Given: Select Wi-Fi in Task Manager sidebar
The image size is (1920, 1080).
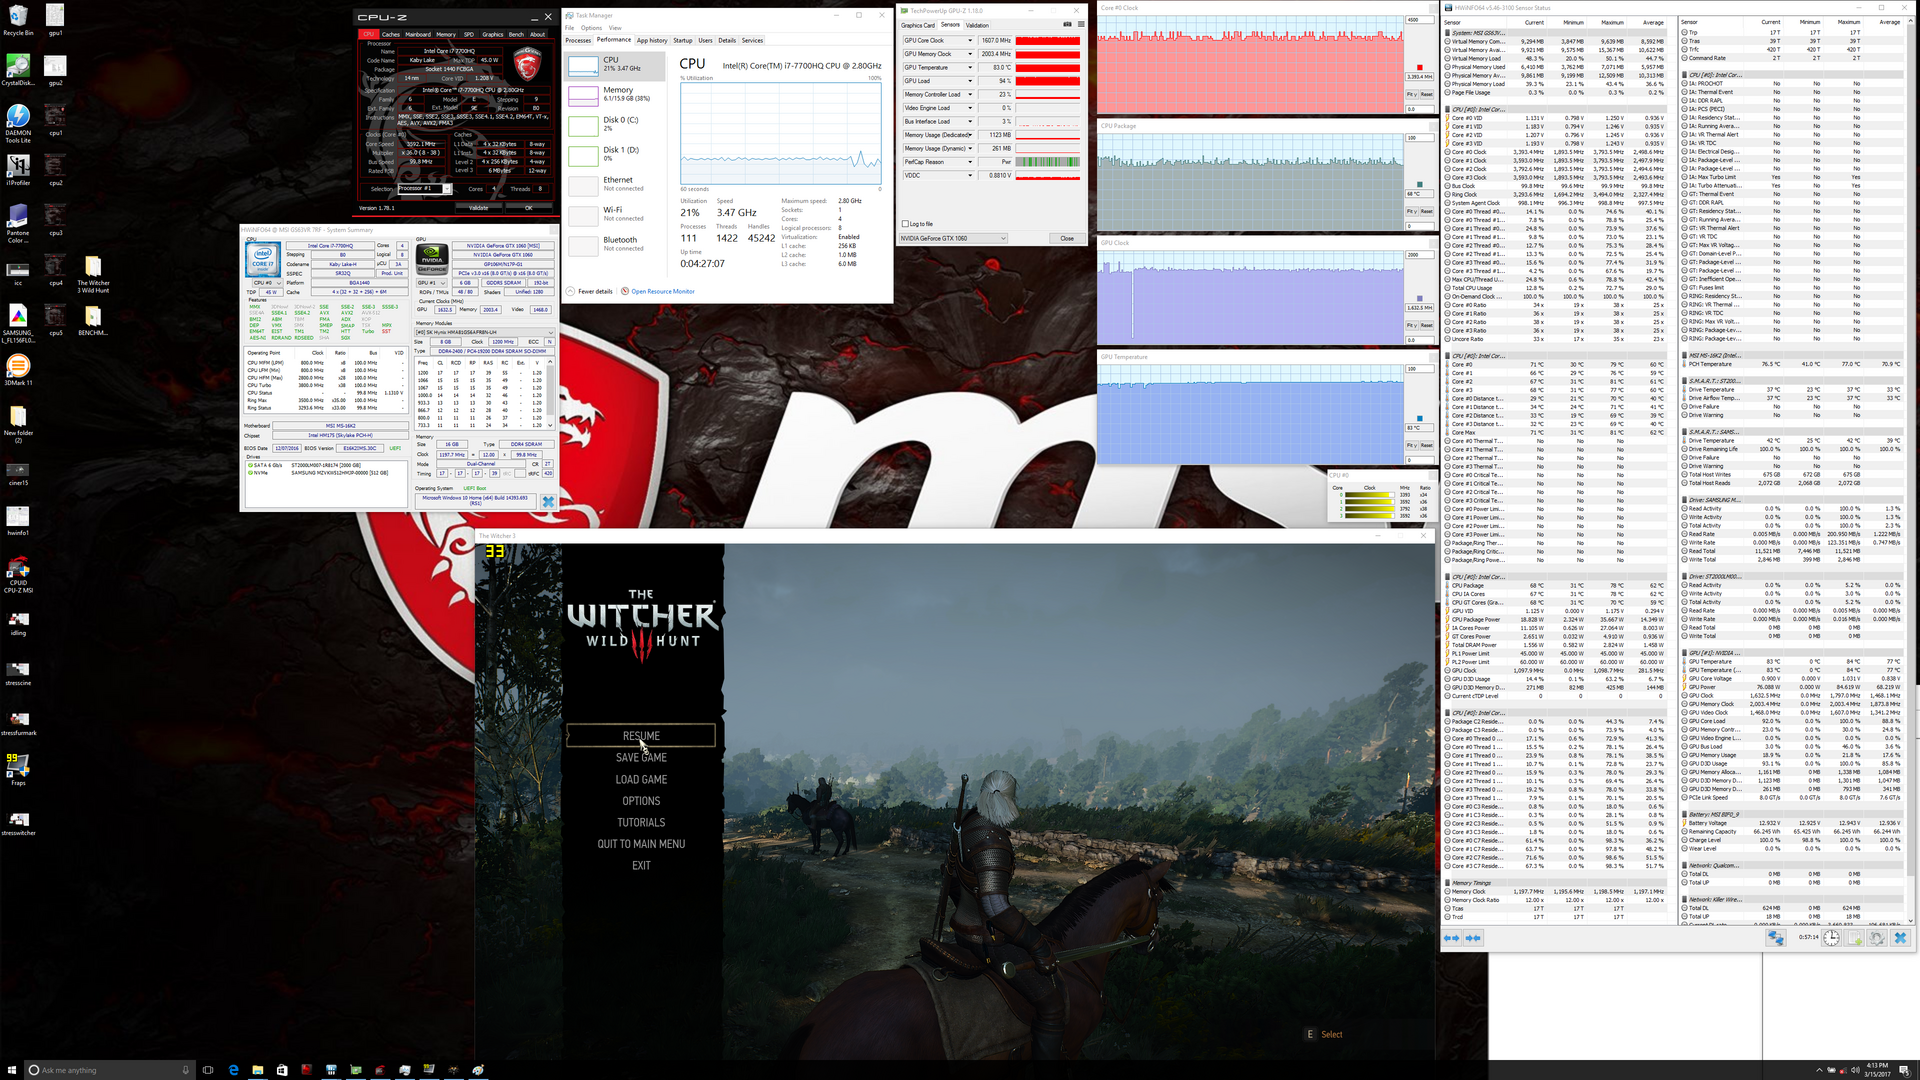Looking at the screenshot, I should click(x=615, y=215).
